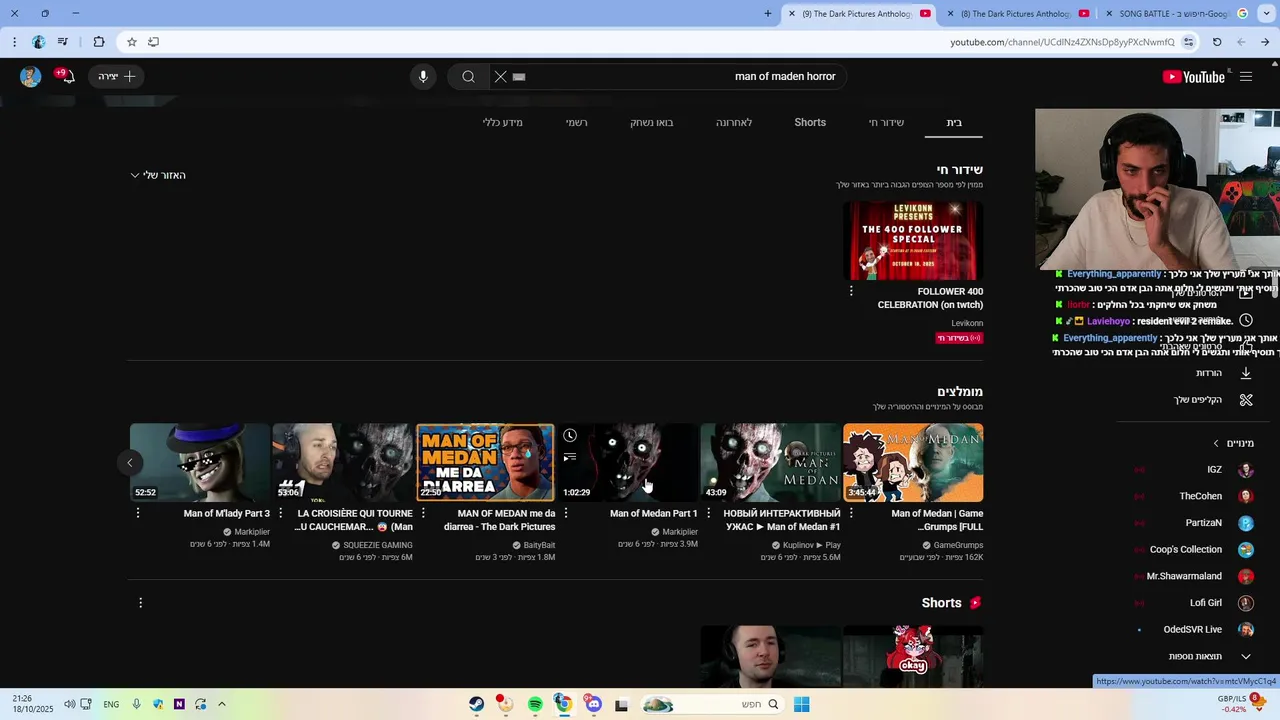This screenshot has width=1280, height=720.
Task: Click the 'יצירה' create button
Action: (x=117, y=77)
